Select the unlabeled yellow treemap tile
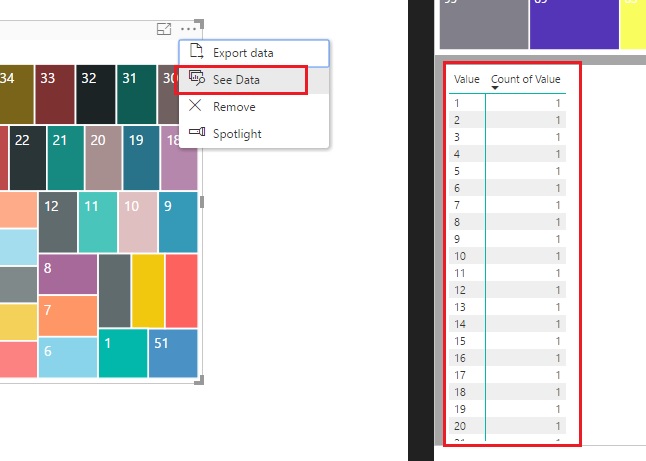The image size is (646, 461). 148,291
